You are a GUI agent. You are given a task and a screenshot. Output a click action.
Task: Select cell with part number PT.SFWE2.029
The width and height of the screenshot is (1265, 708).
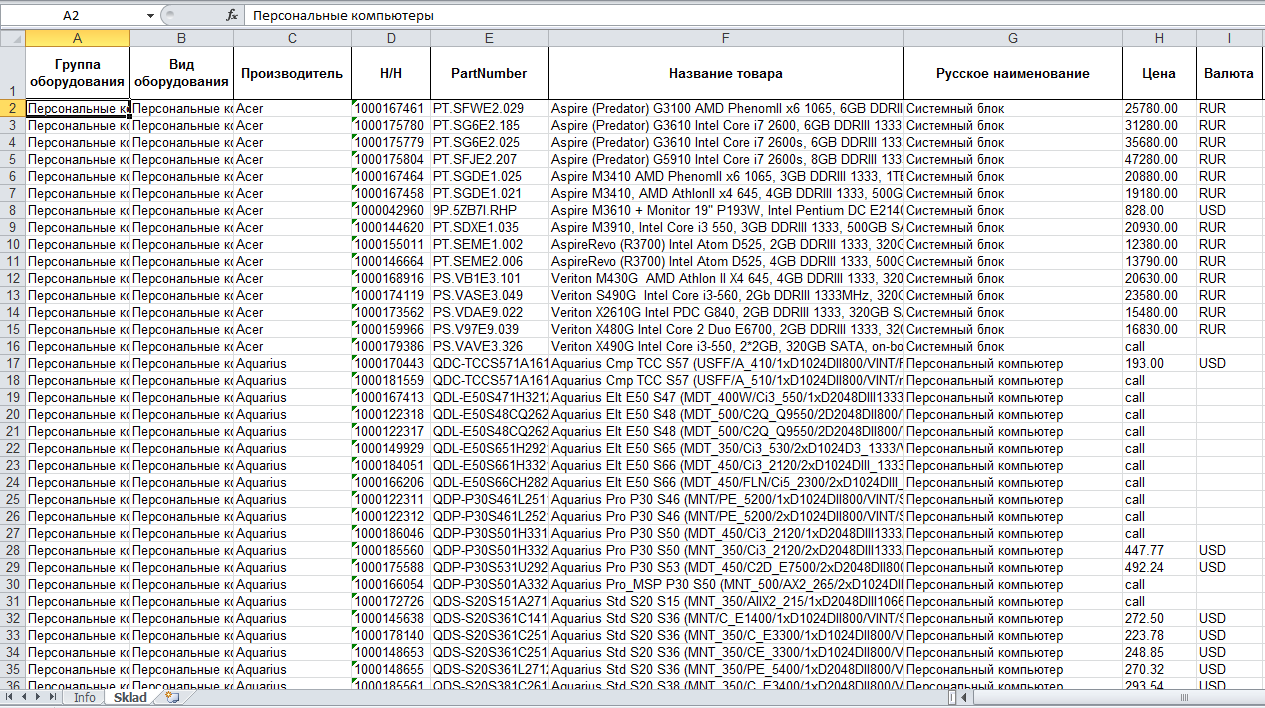489,108
